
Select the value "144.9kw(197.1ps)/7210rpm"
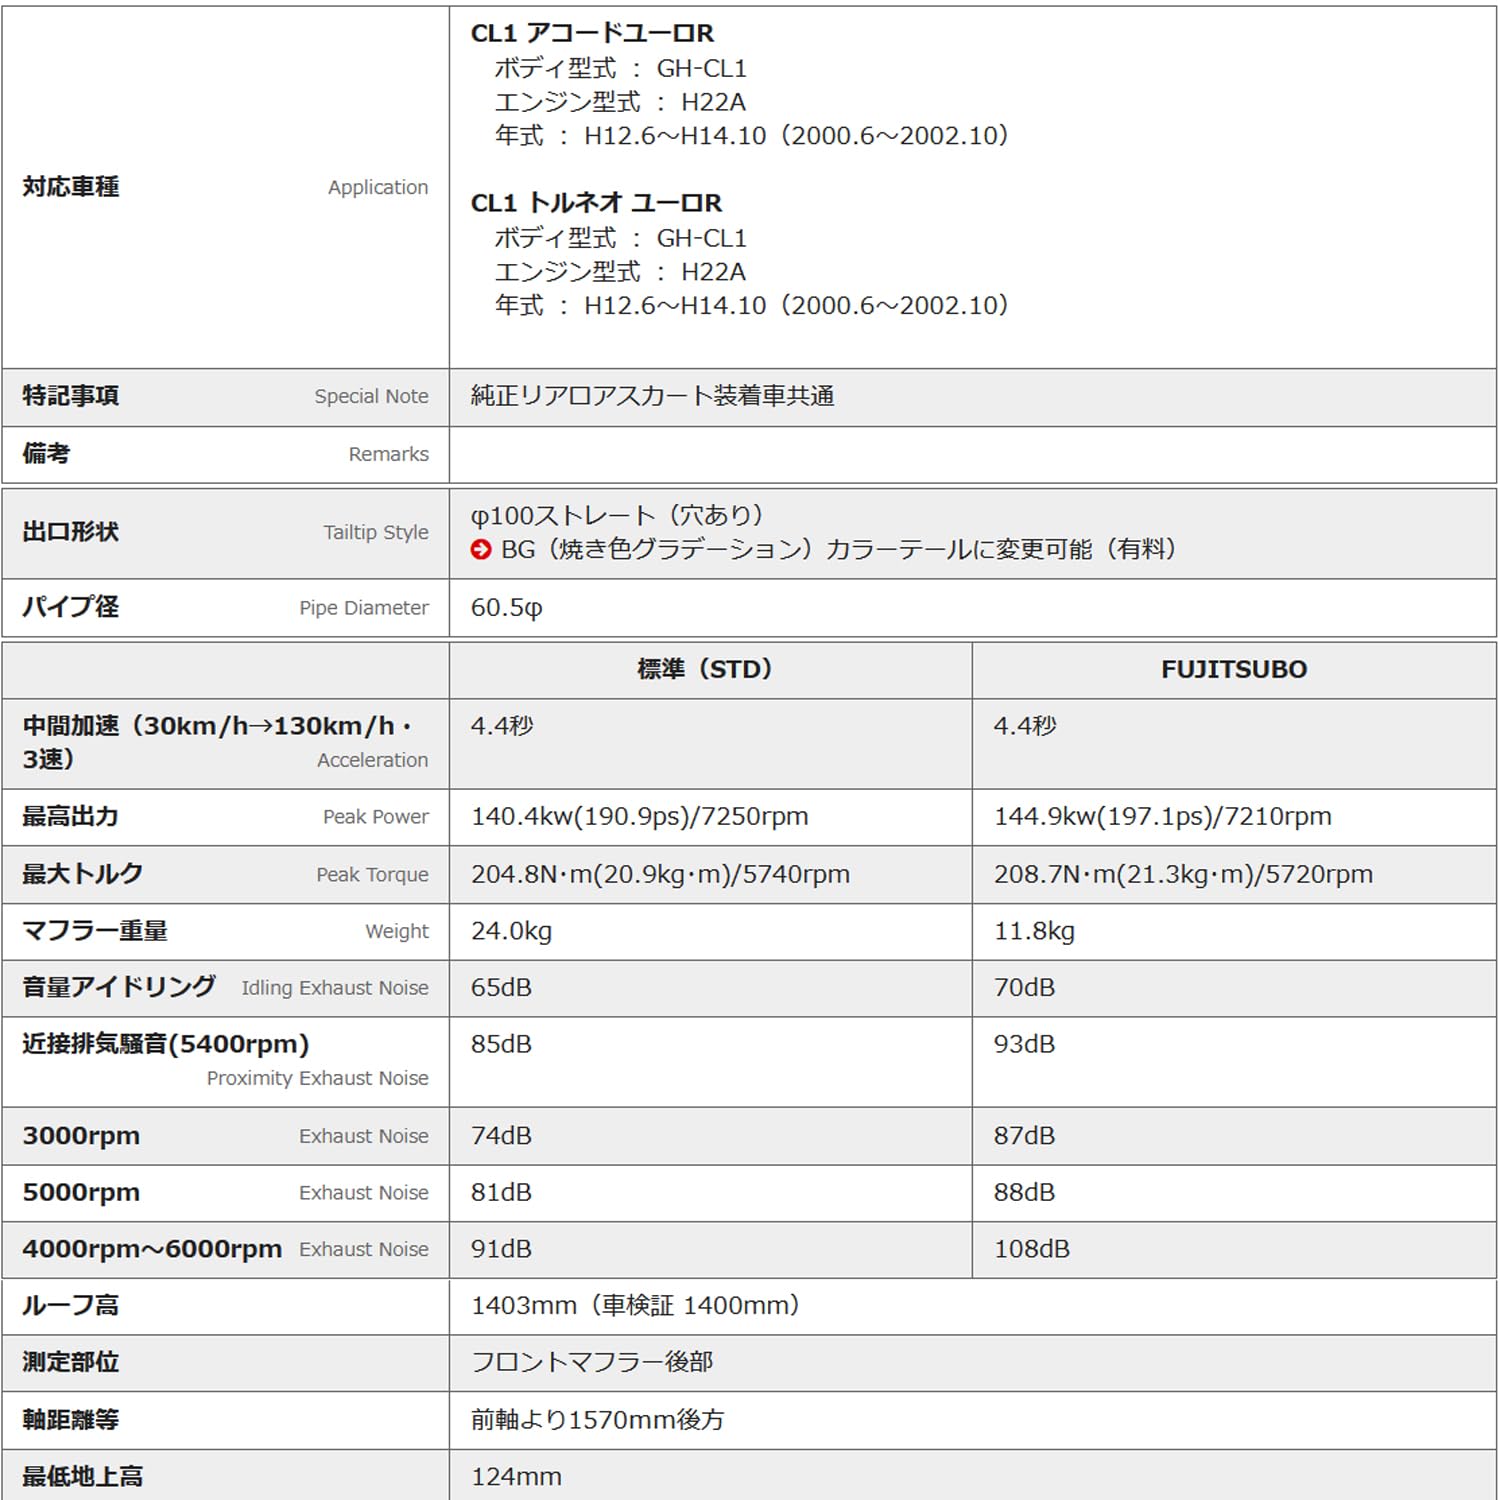1163,817
